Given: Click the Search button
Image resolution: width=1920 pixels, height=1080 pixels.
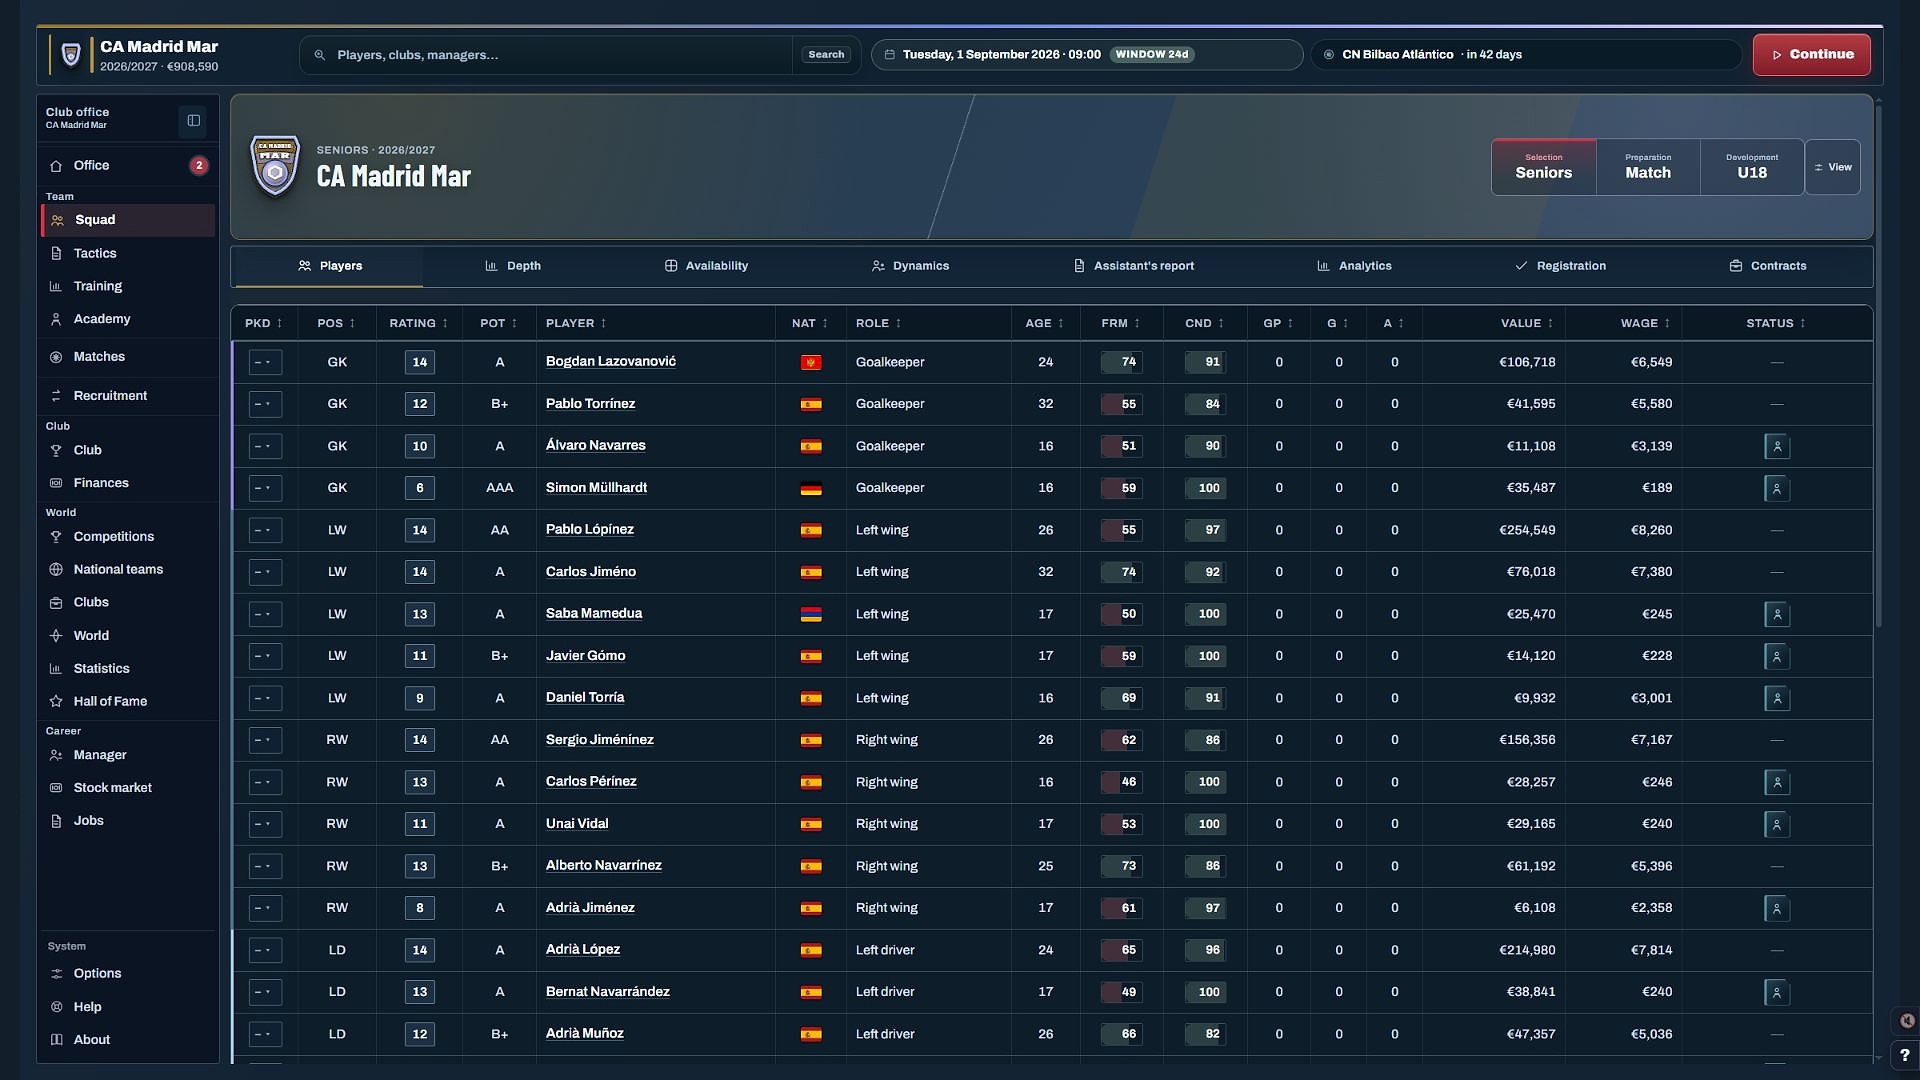Looking at the screenshot, I should [826, 55].
